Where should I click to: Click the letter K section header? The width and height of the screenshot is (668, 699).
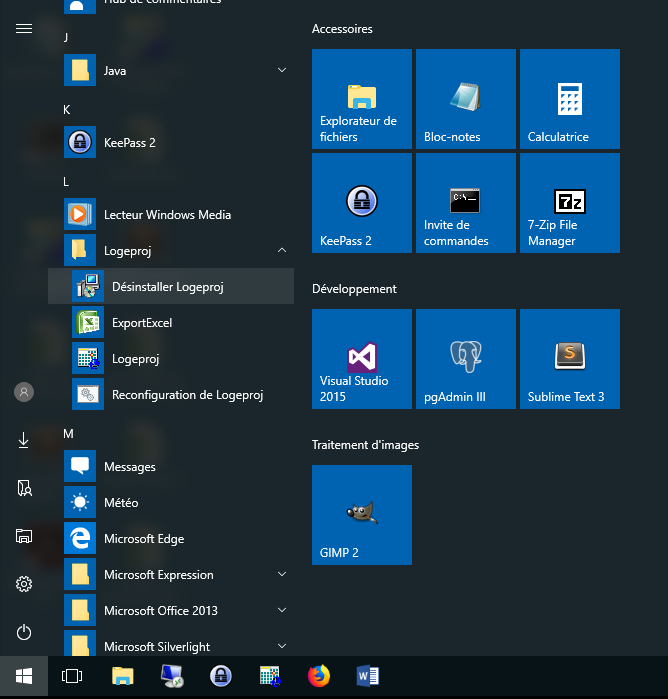[66, 110]
